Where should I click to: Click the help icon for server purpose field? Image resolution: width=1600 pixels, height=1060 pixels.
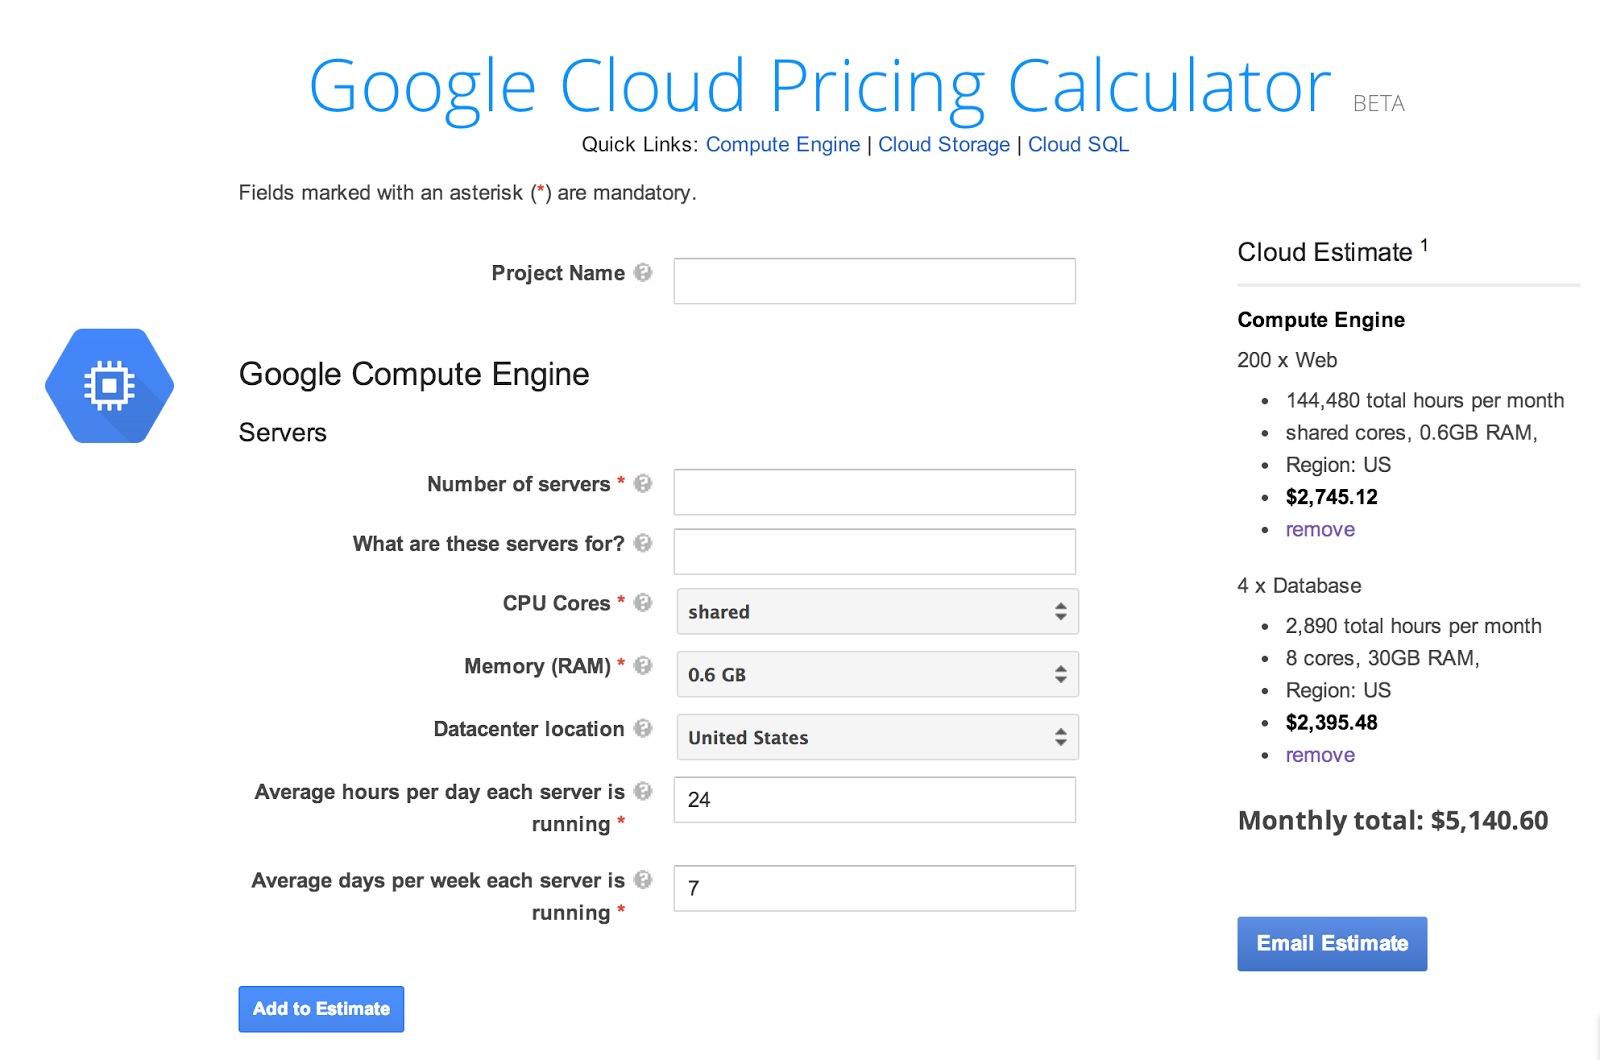pyautogui.click(x=643, y=544)
